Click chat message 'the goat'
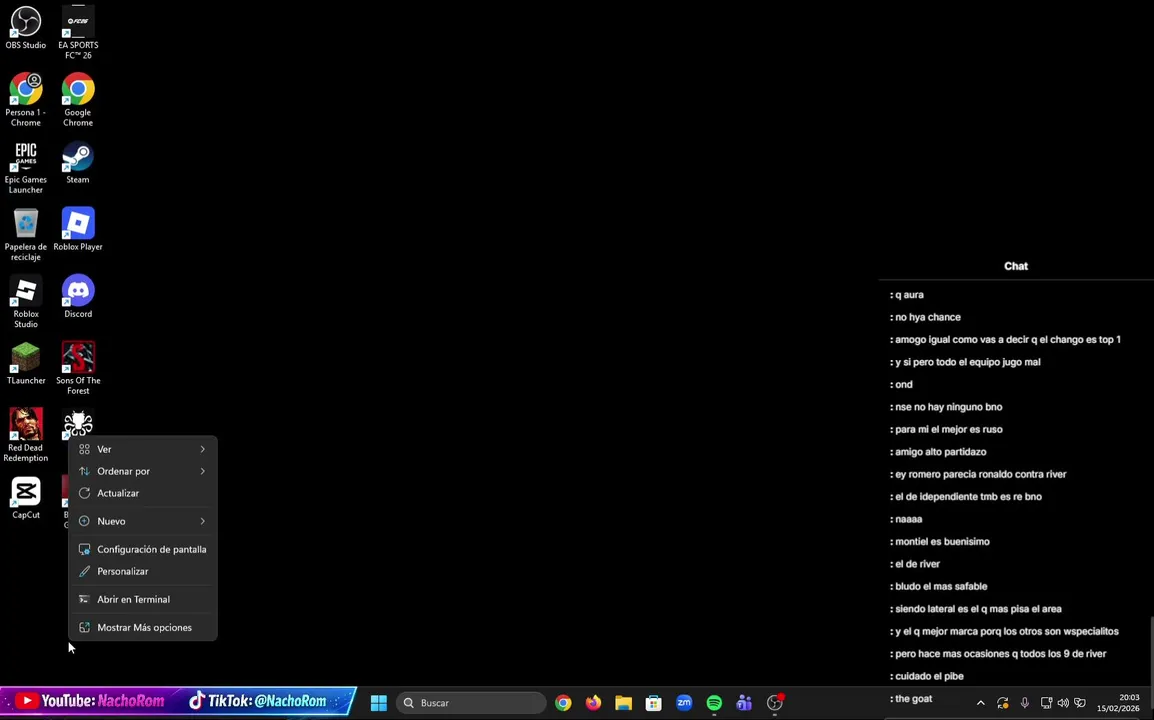 (913, 699)
